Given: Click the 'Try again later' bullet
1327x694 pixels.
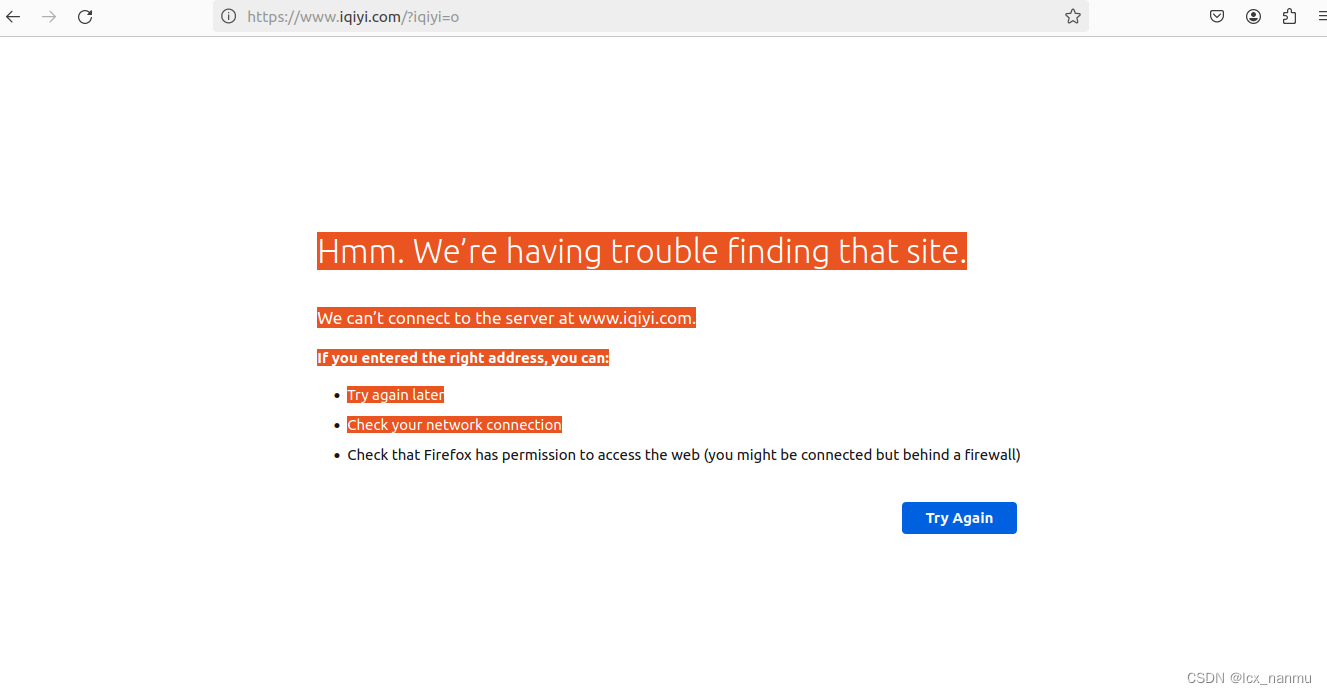Looking at the screenshot, I should (x=395, y=395).
